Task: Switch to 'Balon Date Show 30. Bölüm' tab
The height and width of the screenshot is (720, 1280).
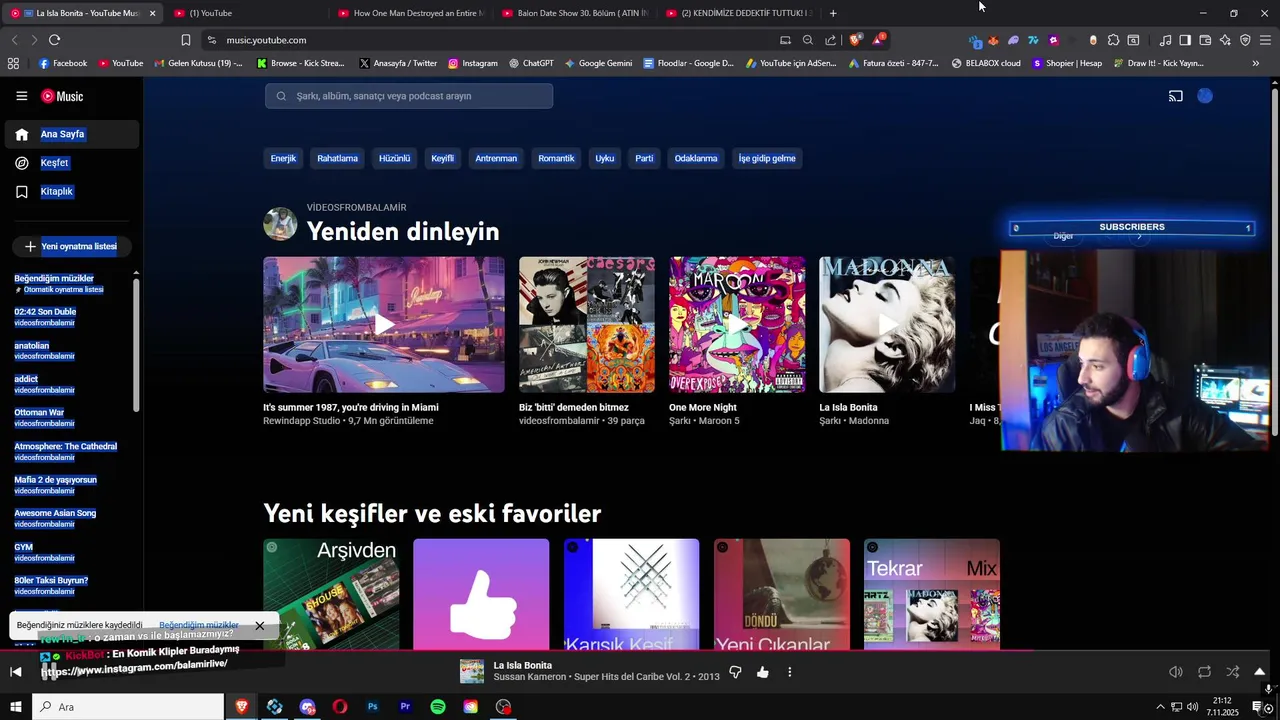Action: coord(575,13)
